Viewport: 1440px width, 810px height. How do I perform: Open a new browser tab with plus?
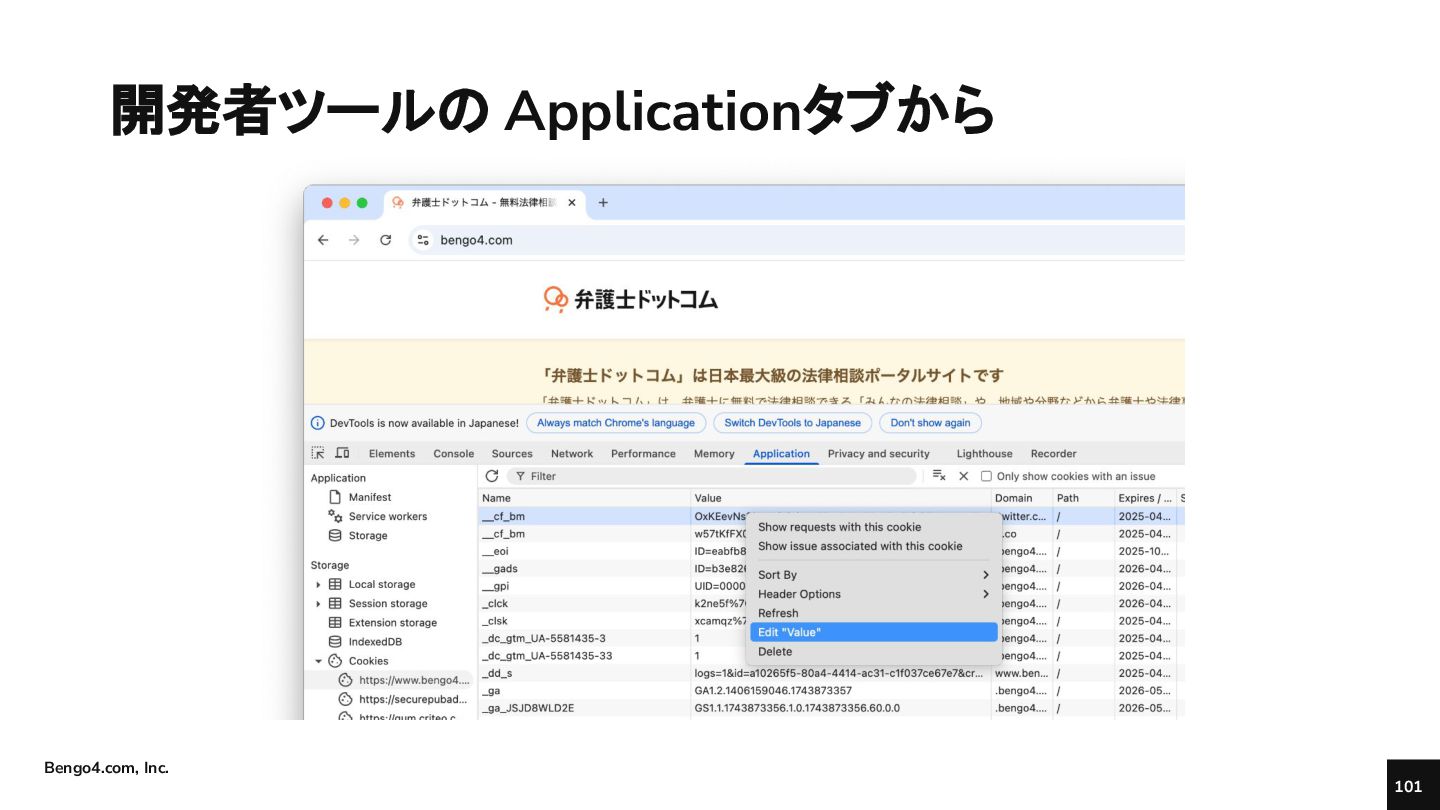click(603, 202)
